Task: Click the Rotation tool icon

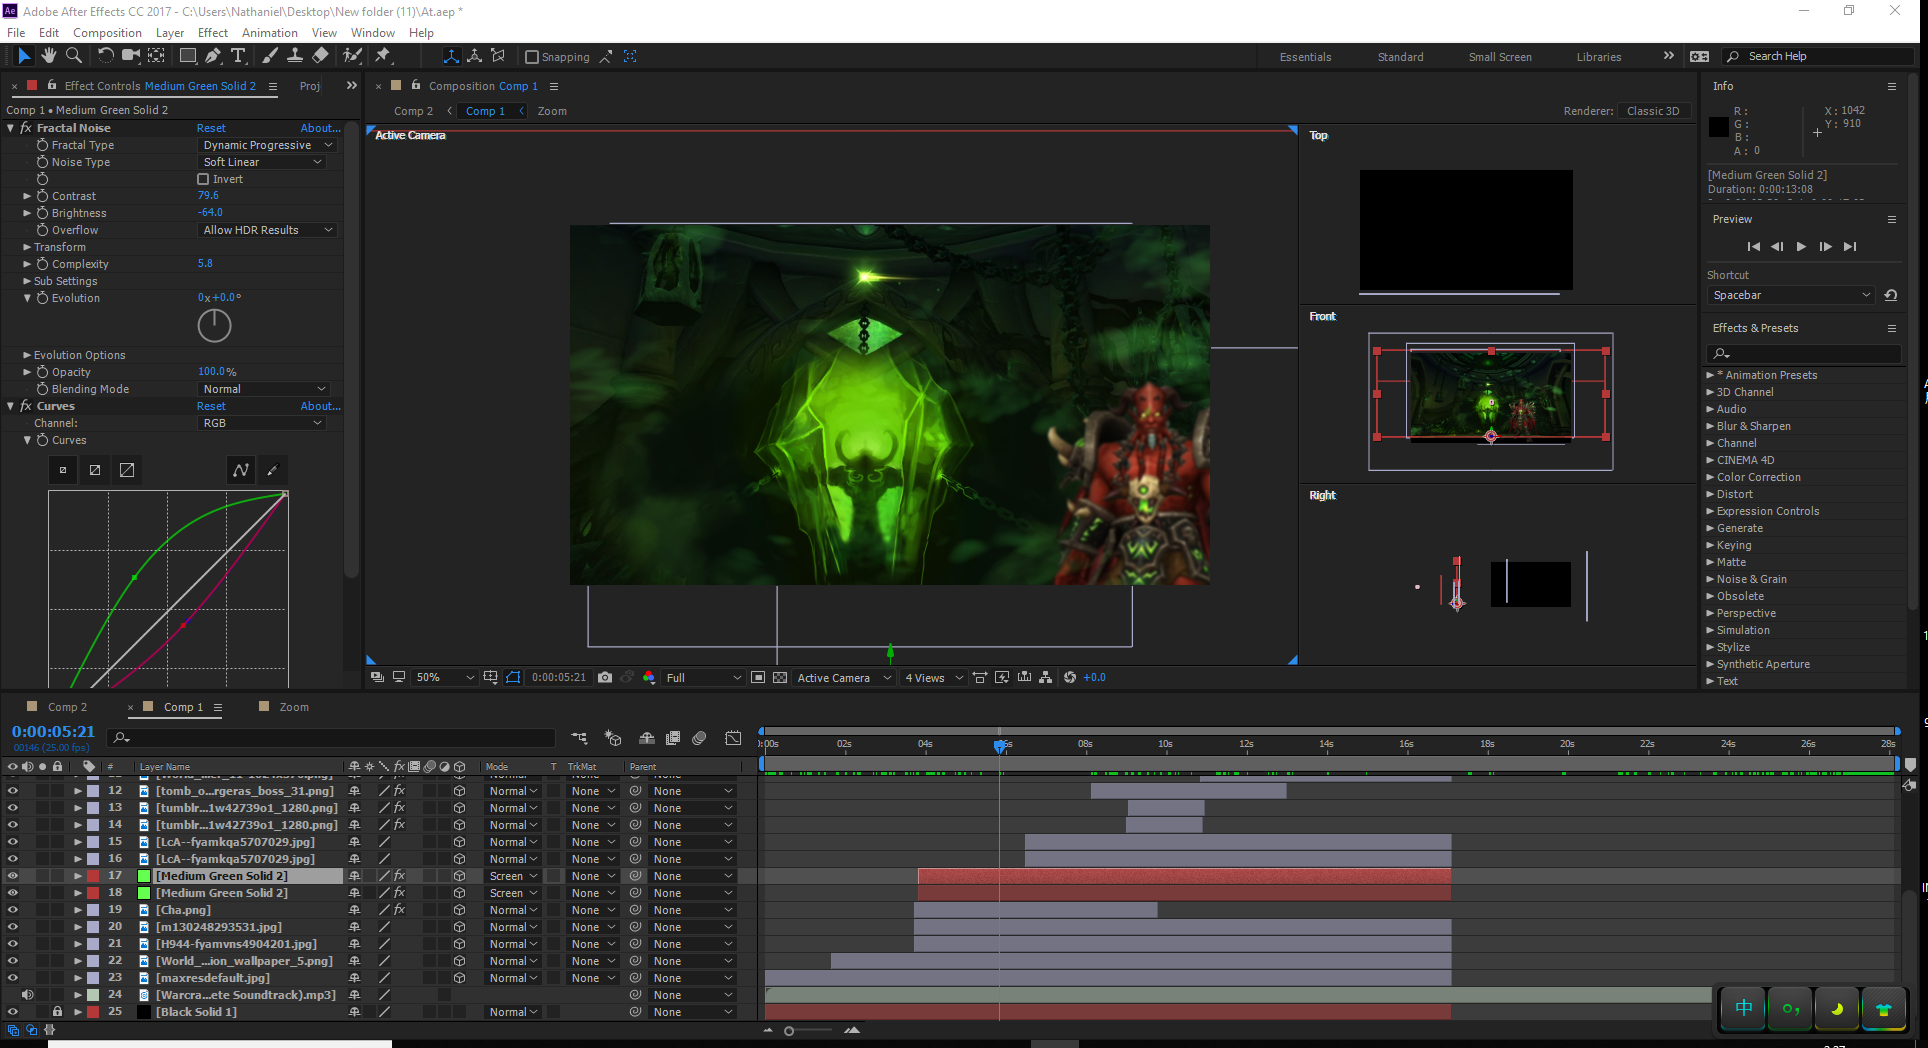Action: click(105, 56)
